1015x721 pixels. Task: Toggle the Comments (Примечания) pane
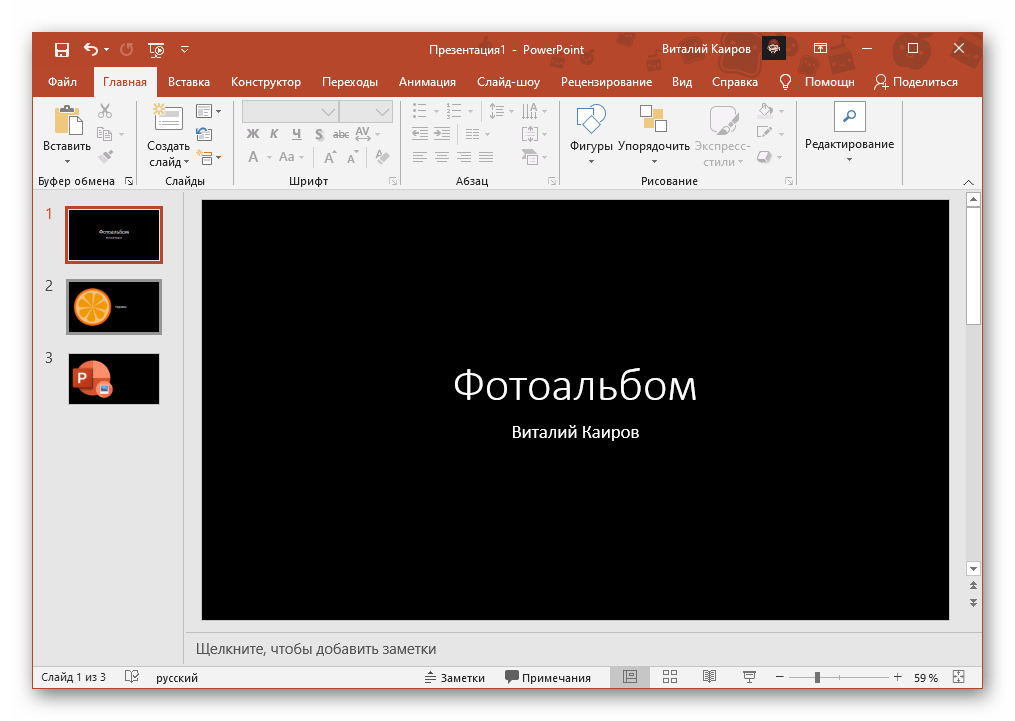coord(548,677)
